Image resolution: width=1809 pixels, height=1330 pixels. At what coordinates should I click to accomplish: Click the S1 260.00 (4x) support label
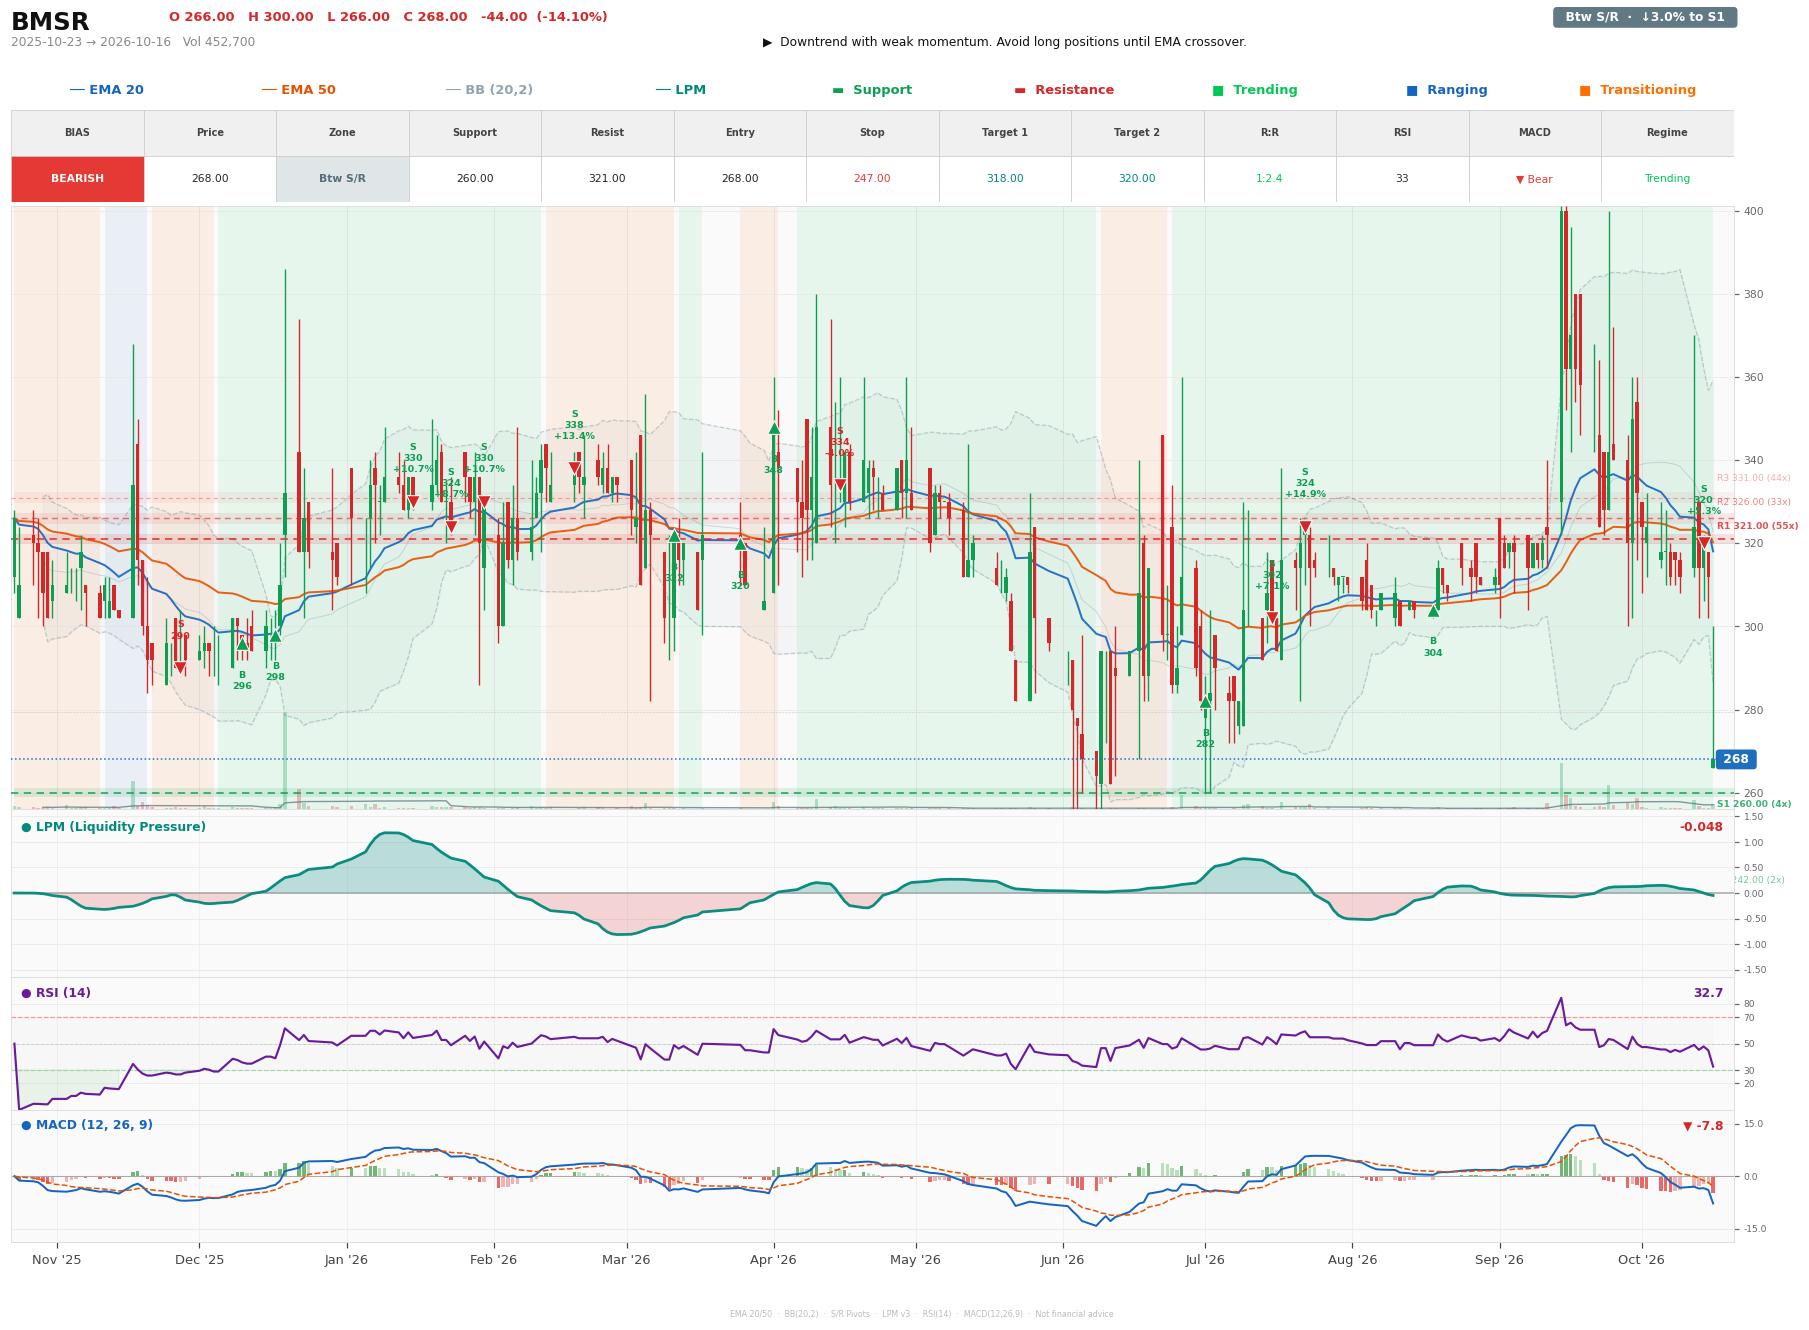(x=1754, y=804)
